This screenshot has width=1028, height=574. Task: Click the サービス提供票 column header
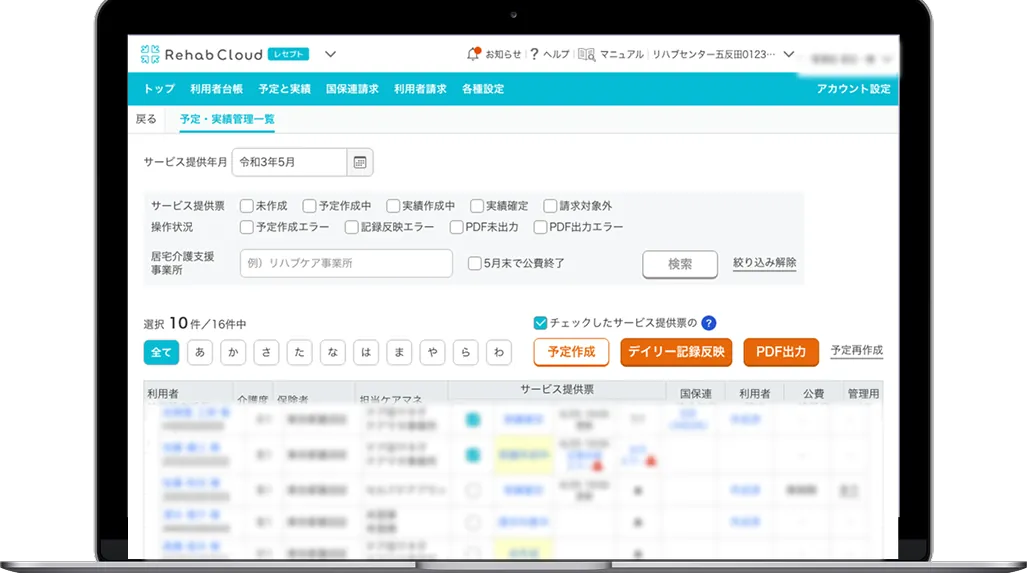557,389
